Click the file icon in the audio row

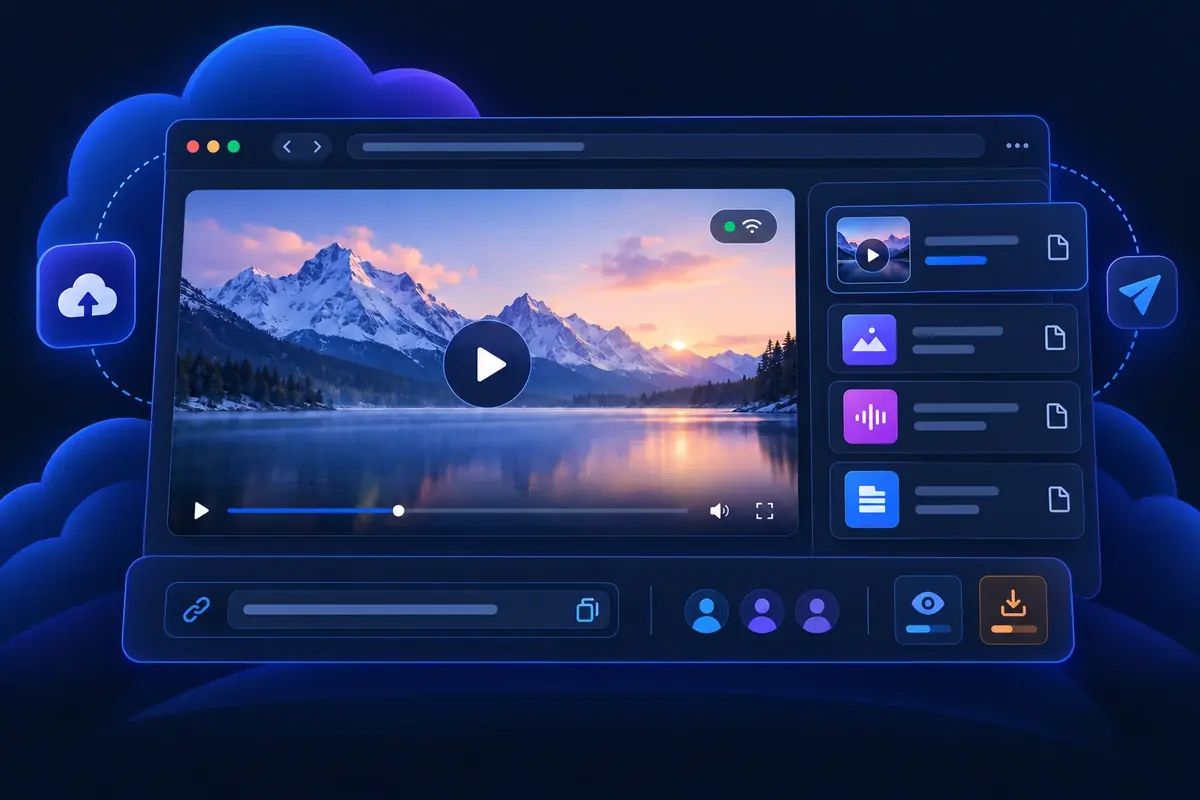pyautogui.click(x=1057, y=416)
